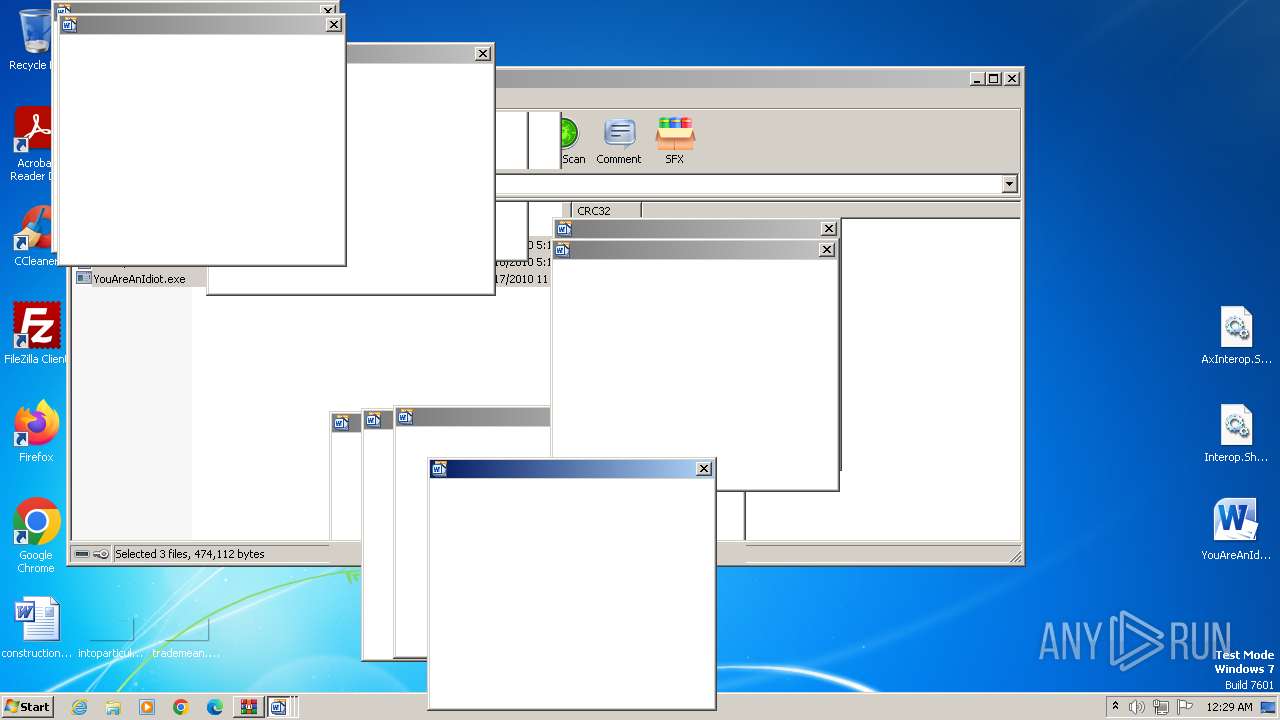
Task: Open the Recycle Bin desktop icon
Action: point(34,40)
